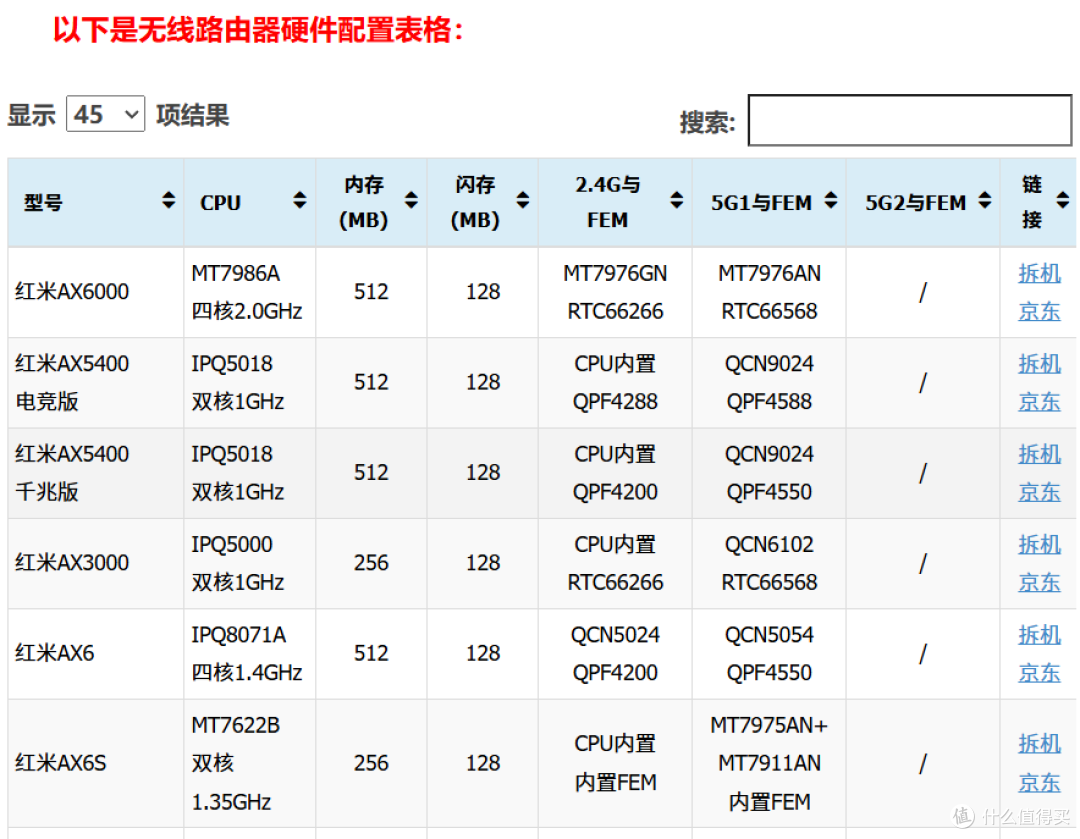The height and width of the screenshot is (839, 1080).
Task: Click the IPQ5000 双核1GHz CPU cell
Action: pyautogui.click(x=249, y=563)
